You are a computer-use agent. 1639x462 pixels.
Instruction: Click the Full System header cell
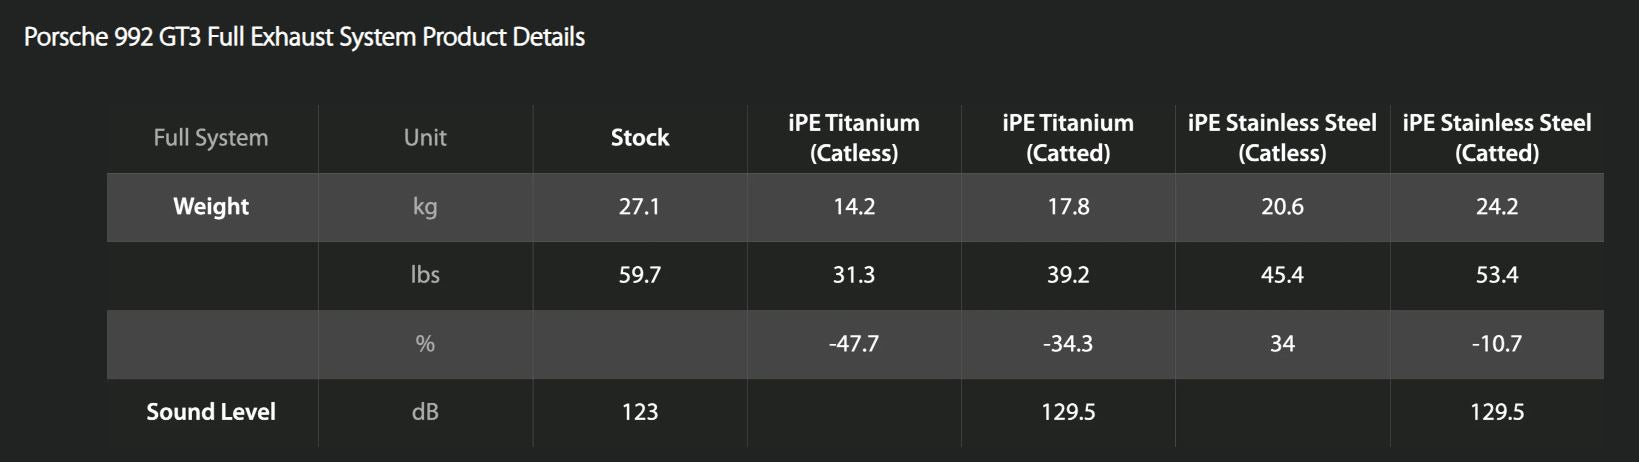click(211, 138)
